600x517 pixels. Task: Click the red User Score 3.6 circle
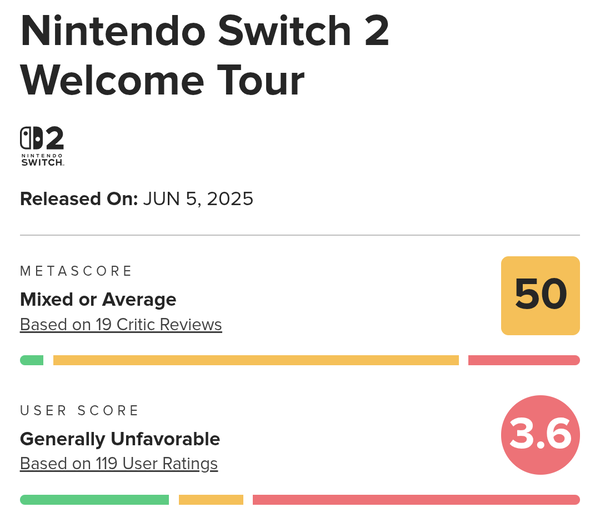point(540,435)
